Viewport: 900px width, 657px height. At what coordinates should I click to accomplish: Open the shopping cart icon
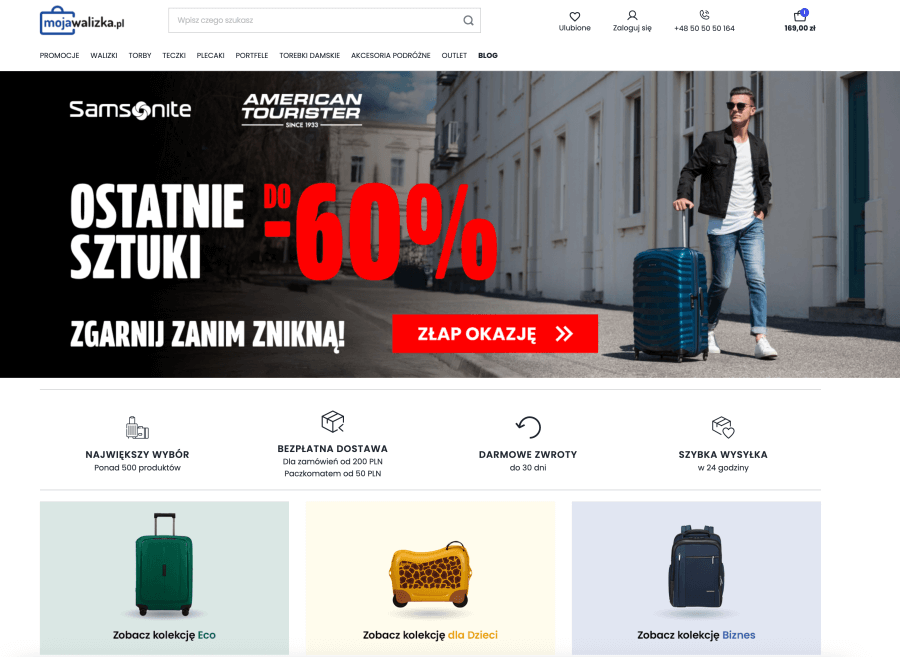[800, 15]
